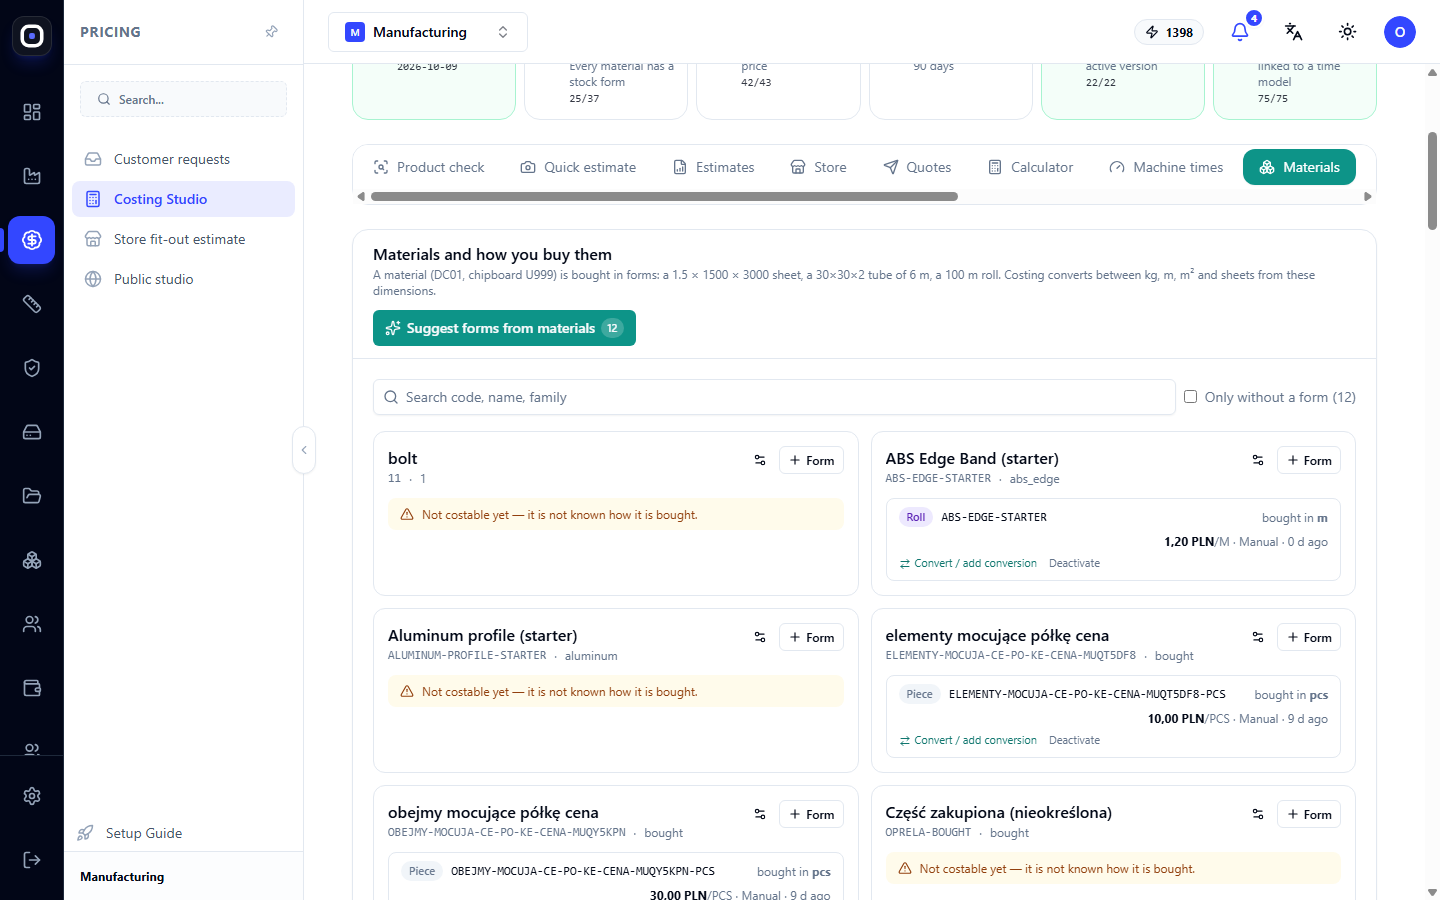Click Convert / add conversion for ABS-EDGE-STARTER

point(968,563)
